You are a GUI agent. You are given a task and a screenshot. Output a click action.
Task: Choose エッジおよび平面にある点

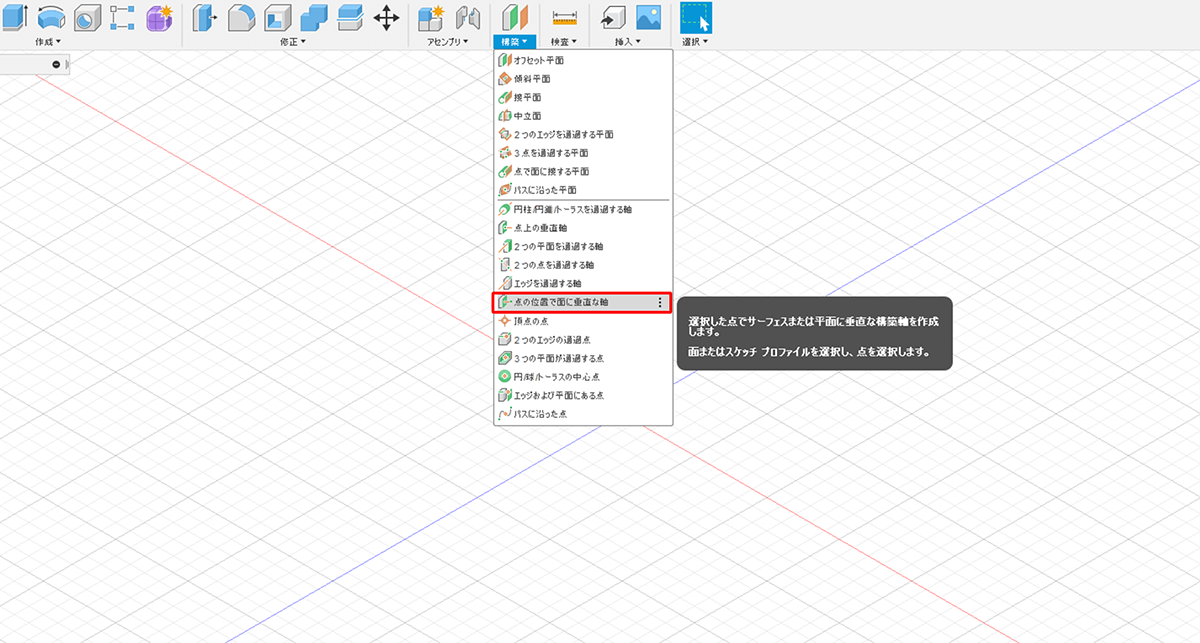pos(583,395)
